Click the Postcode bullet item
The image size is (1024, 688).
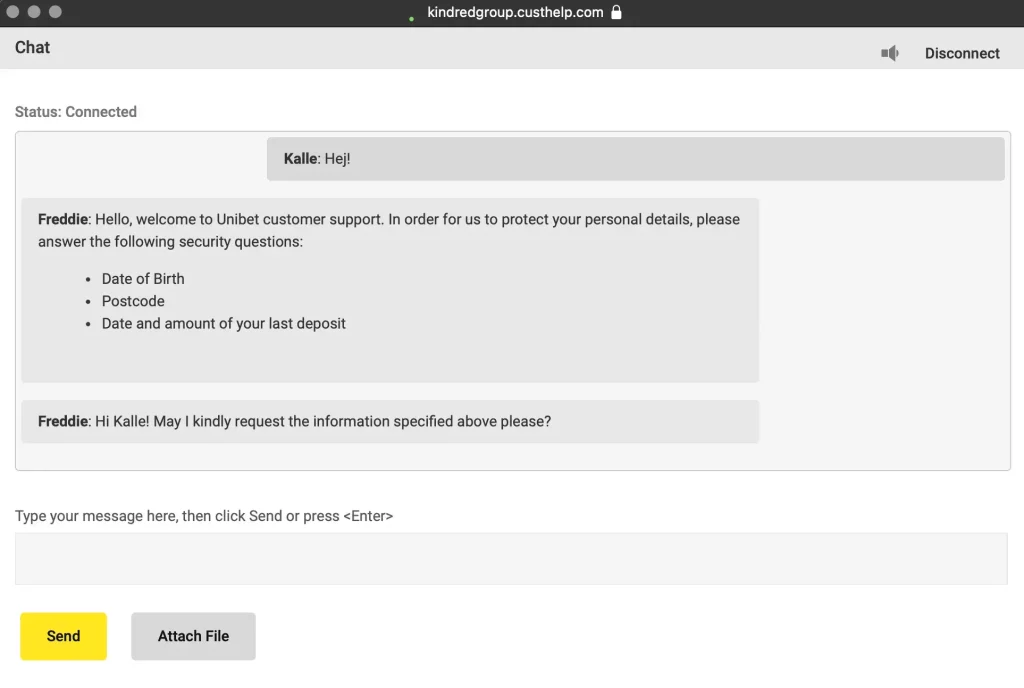133,301
